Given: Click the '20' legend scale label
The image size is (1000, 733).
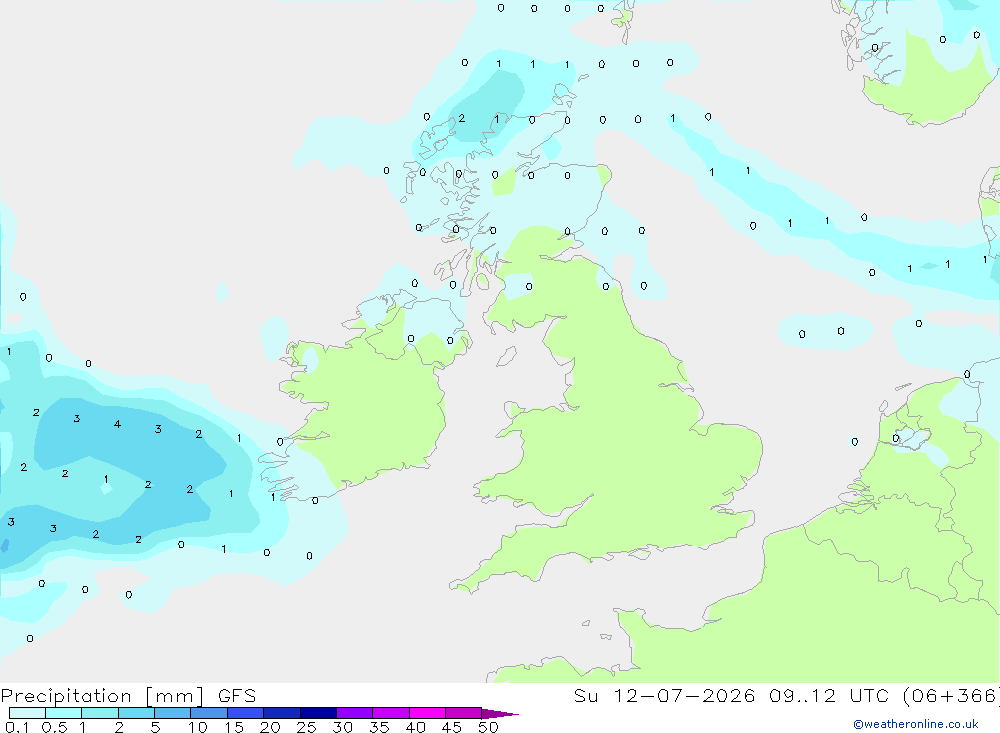Looking at the screenshot, I should click(270, 727).
